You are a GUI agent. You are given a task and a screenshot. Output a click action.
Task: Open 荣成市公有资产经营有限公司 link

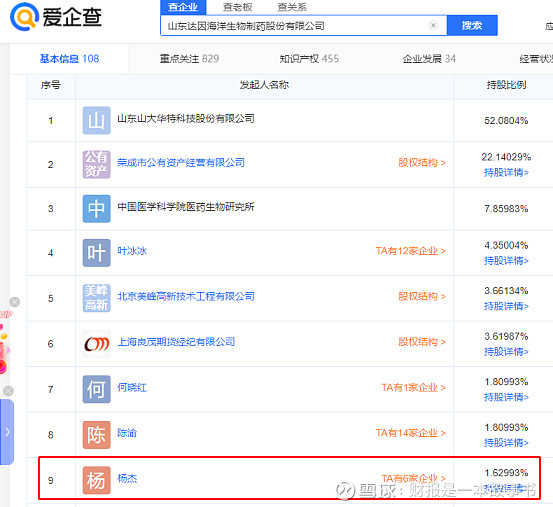[181, 163]
